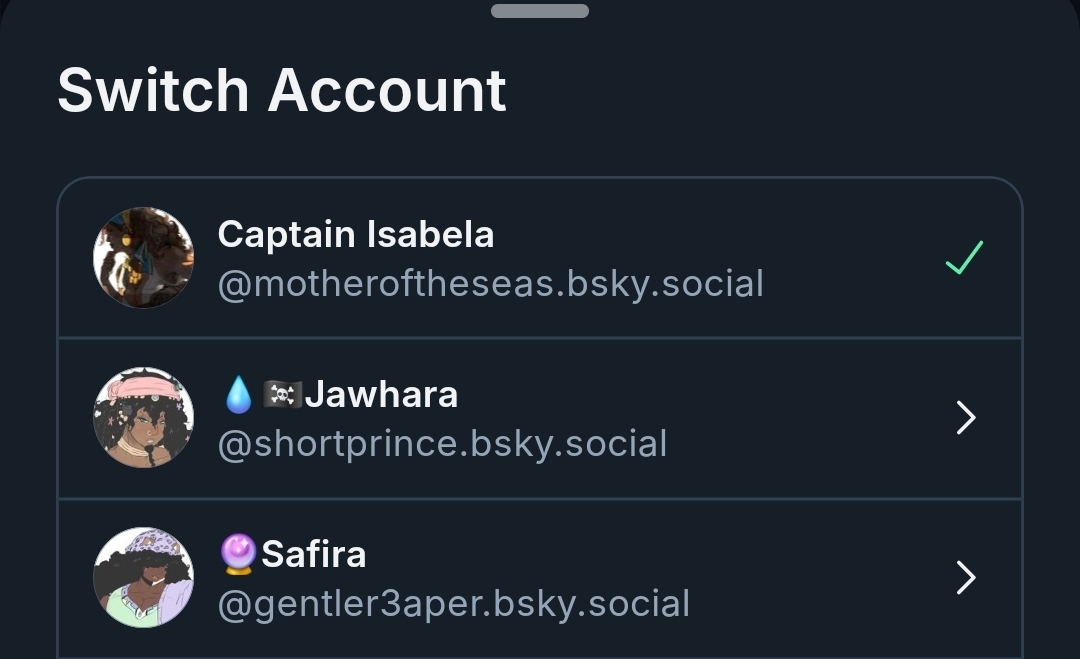This screenshot has width=1080, height=659.
Task: Tap Jawhara's profile avatar
Action: (x=143, y=417)
